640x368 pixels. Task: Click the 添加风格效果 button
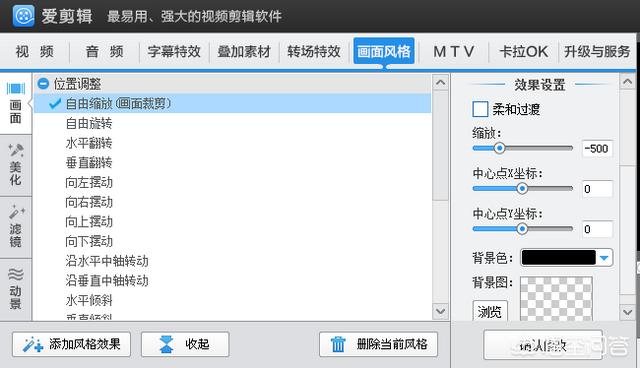(71, 344)
